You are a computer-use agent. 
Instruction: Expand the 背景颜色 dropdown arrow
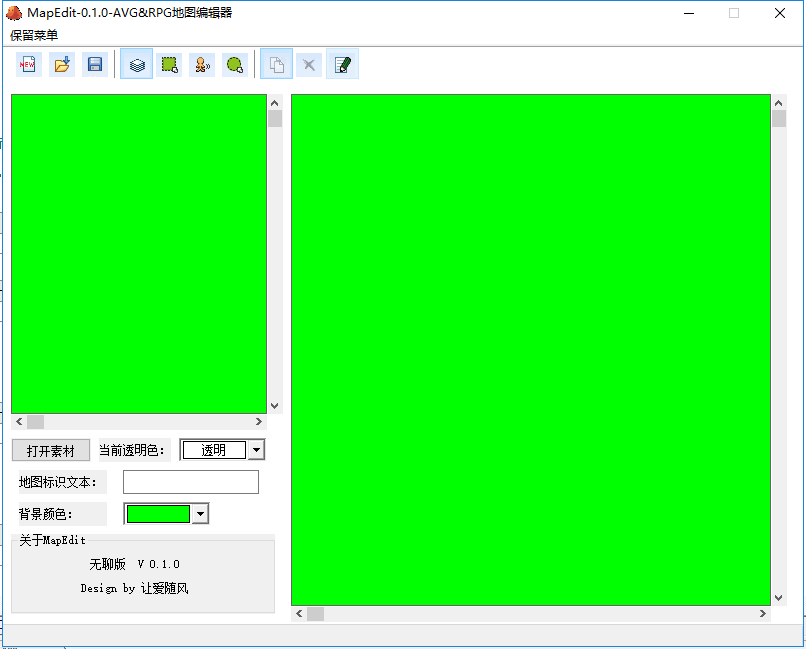click(x=200, y=514)
